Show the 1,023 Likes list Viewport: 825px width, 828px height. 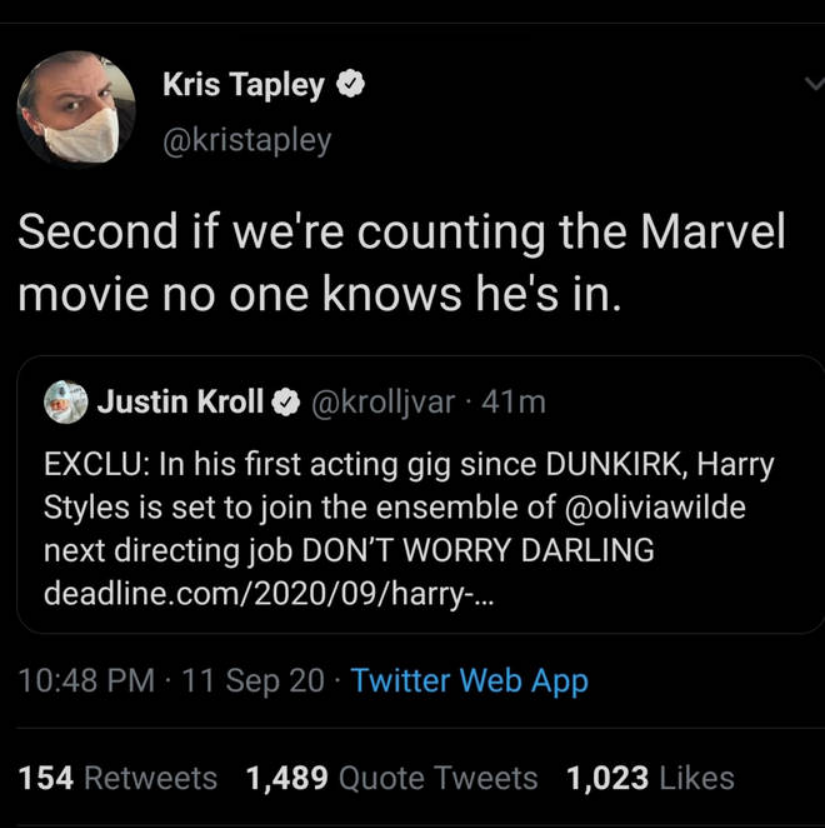coord(650,777)
